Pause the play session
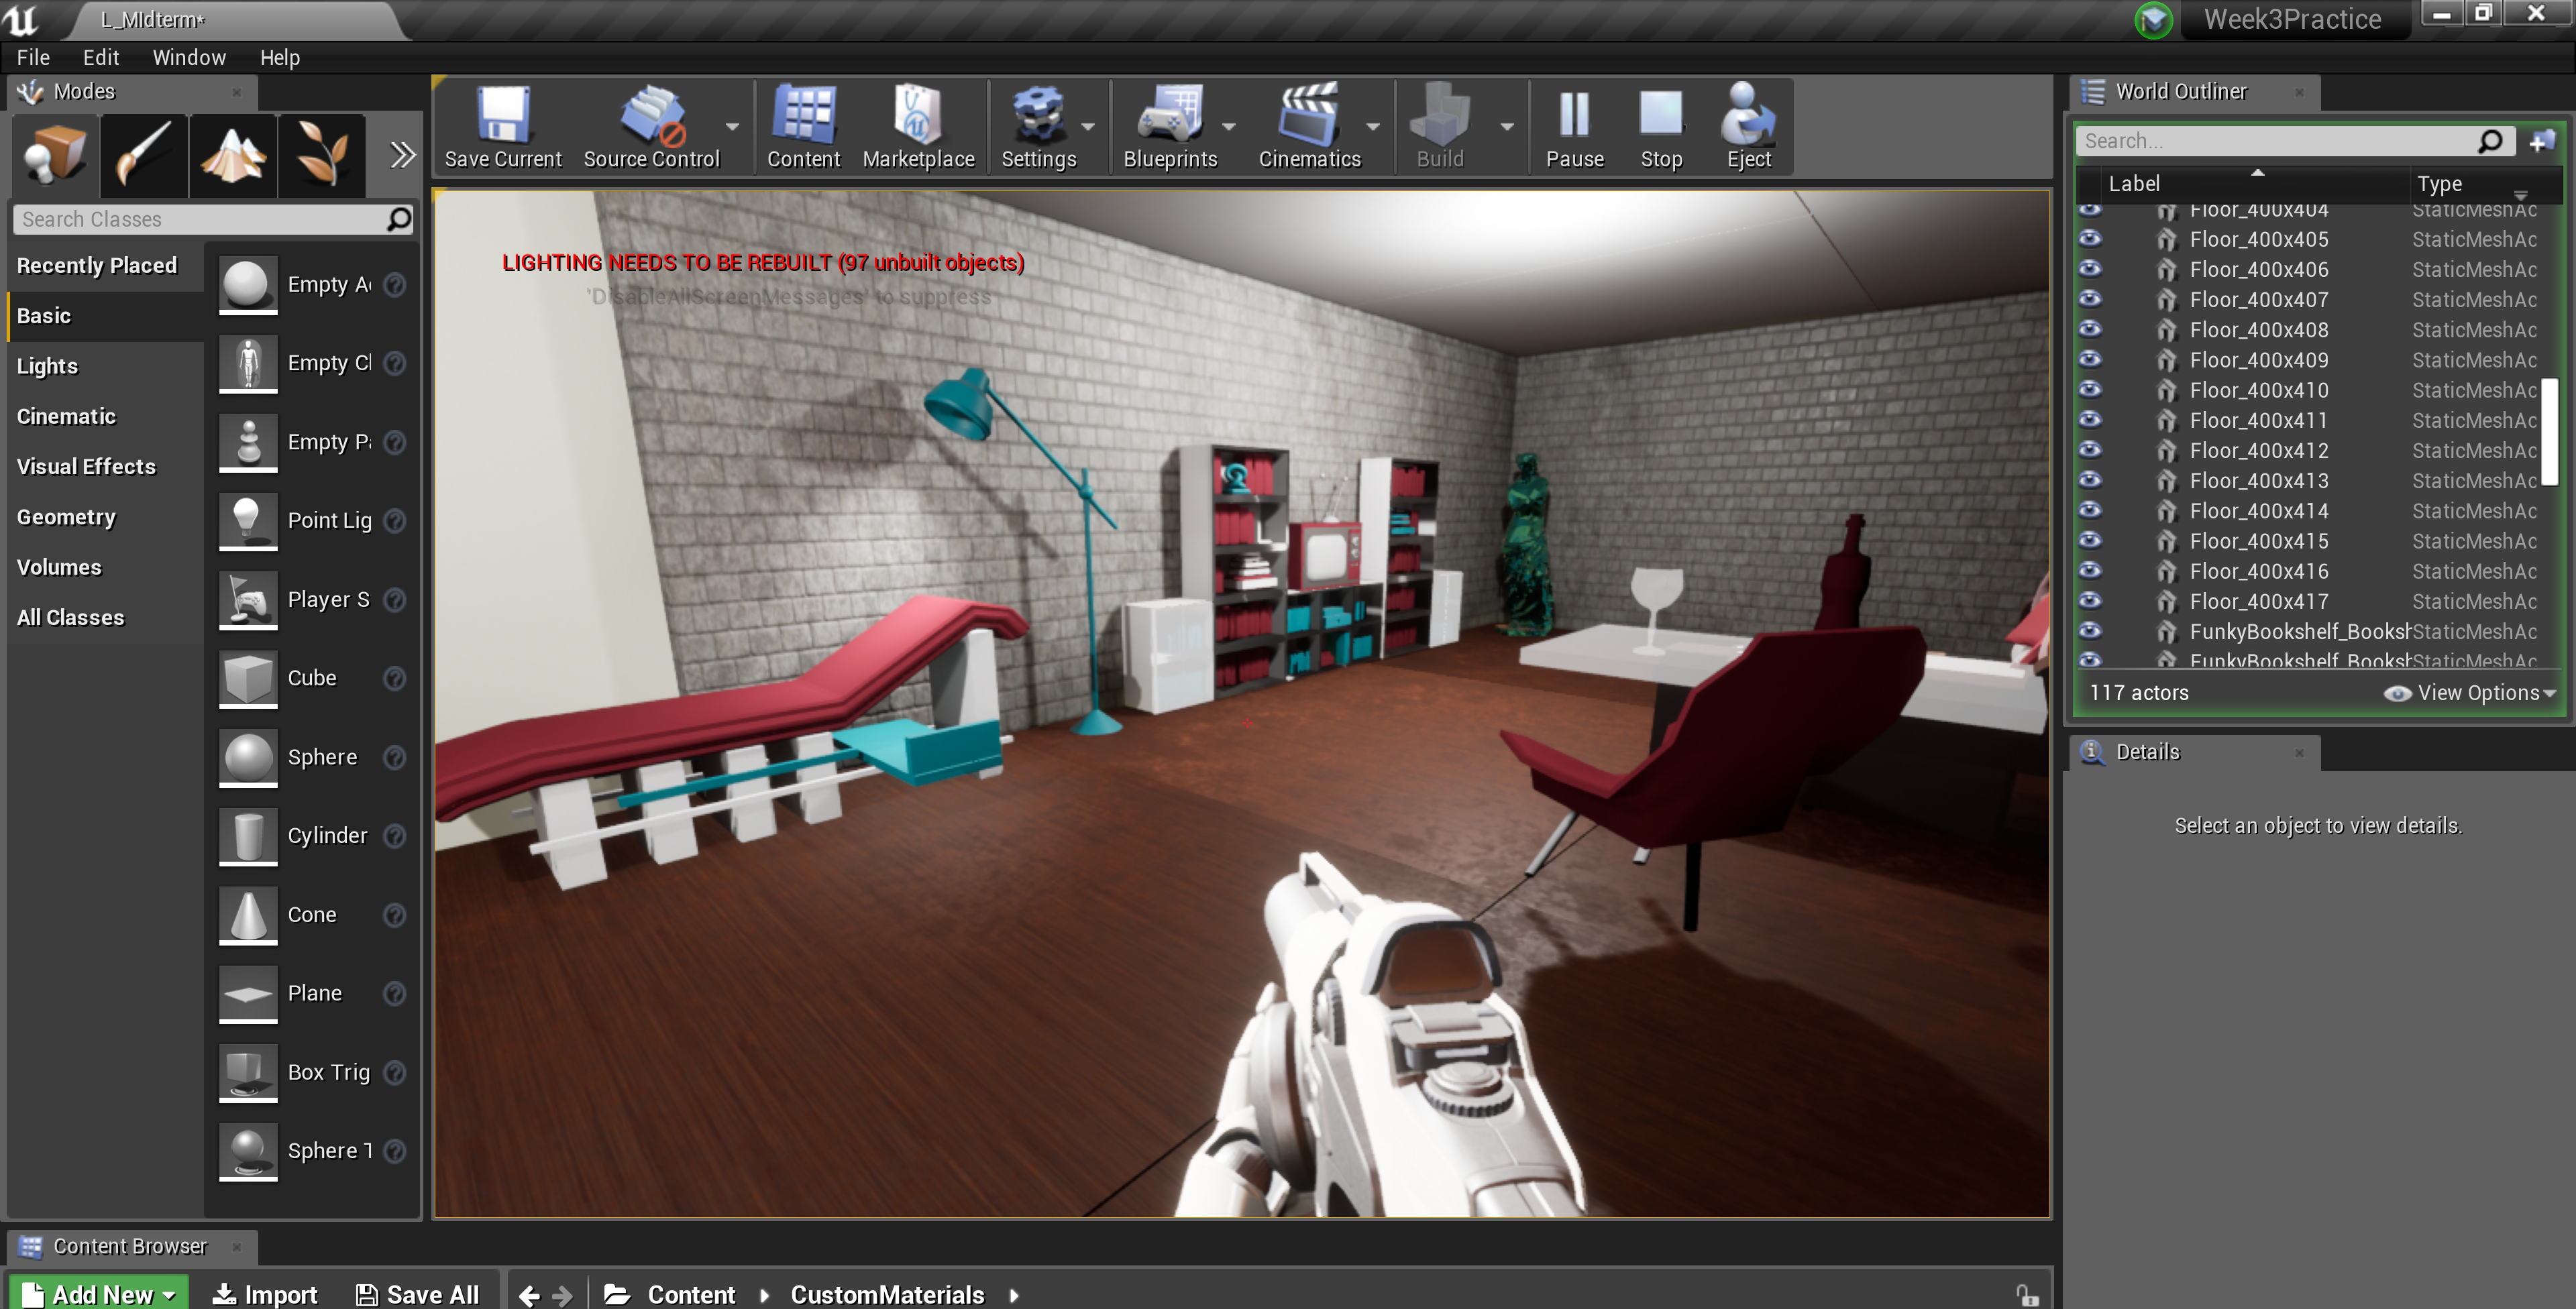Viewport: 2576px width, 1309px height. pyautogui.click(x=1574, y=127)
